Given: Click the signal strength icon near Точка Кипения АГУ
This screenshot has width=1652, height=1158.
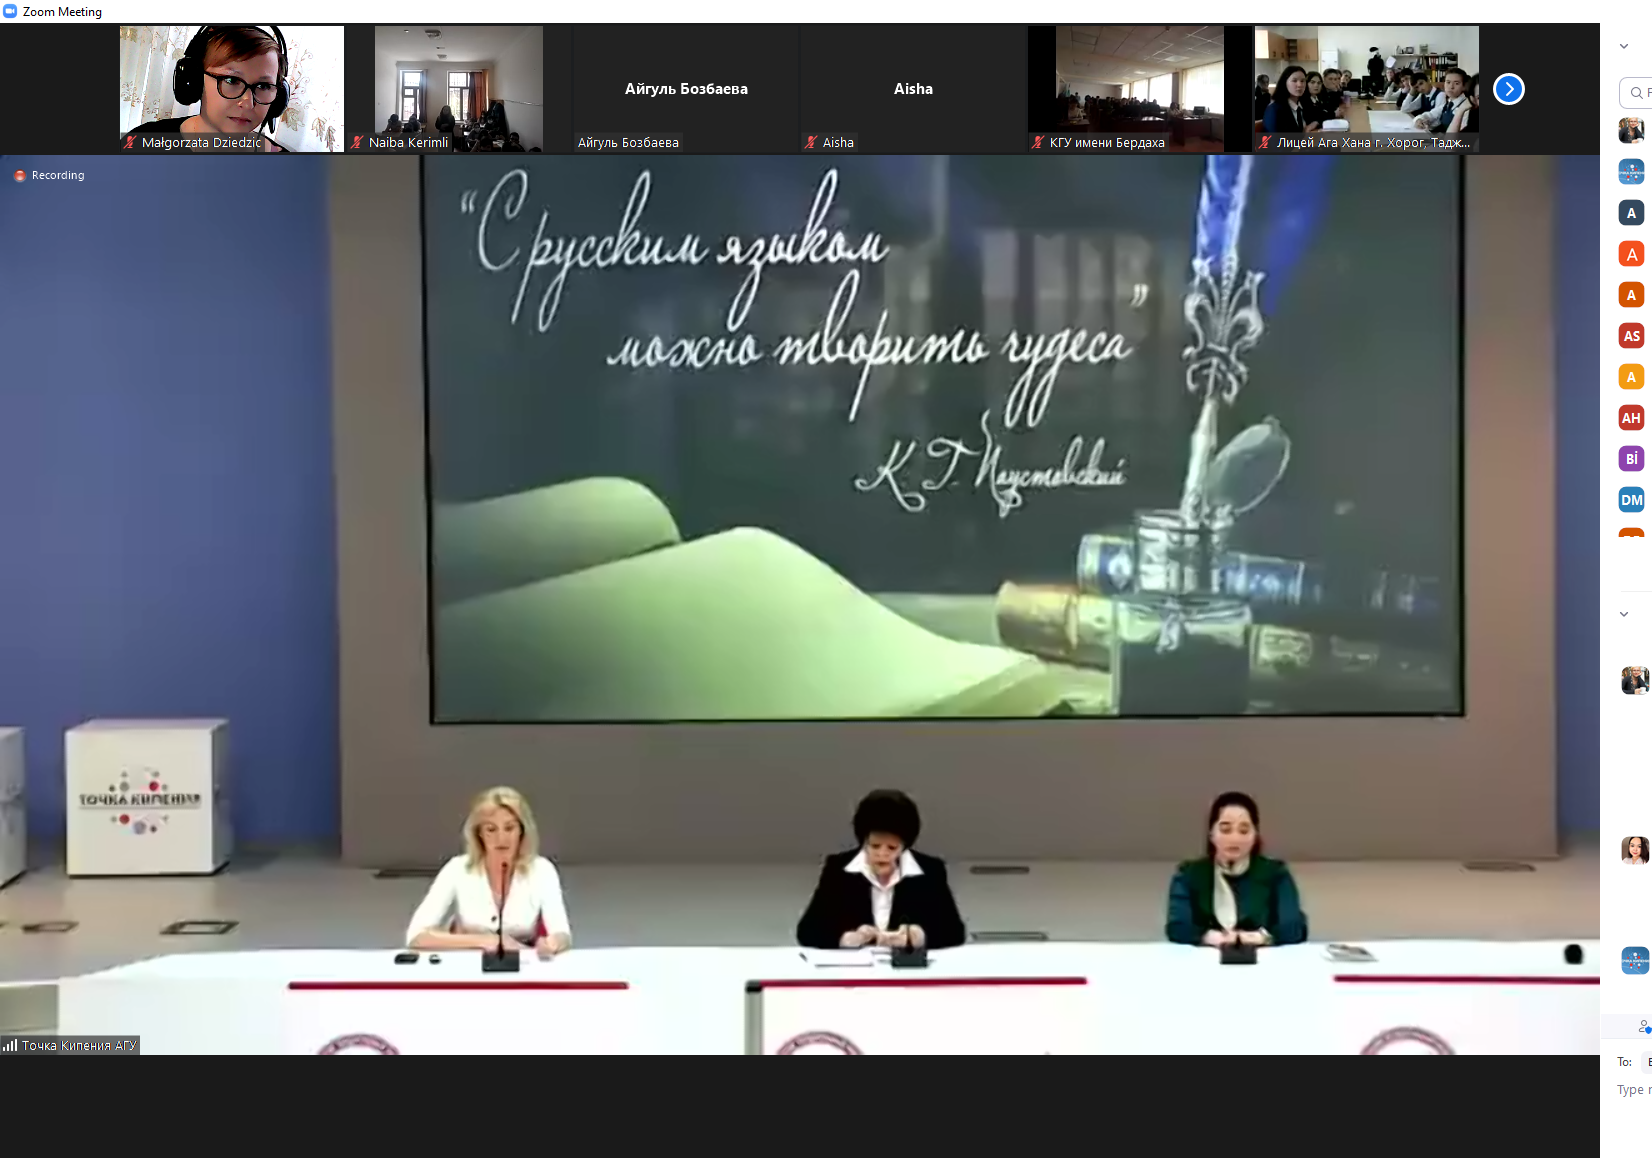Looking at the screenshot, I should 10,1045.
